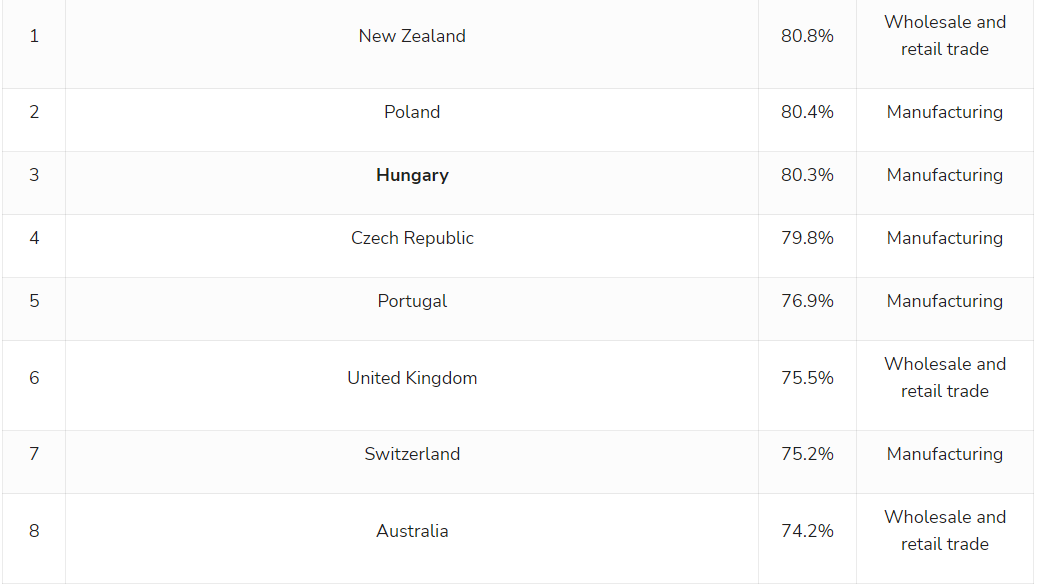
Task: Select the Czech Republic cell
Action: [412, 238]
